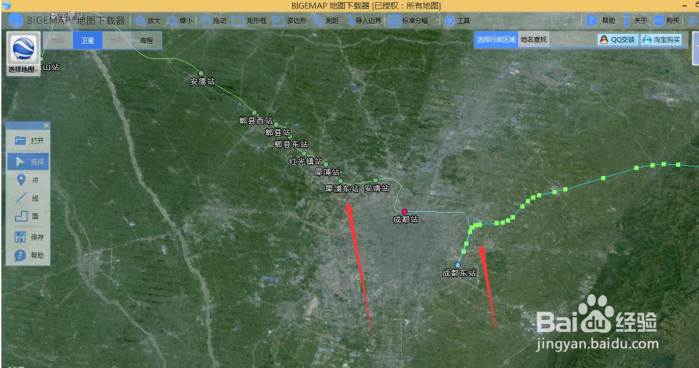Click the 郫县西站 station label
The image size is (699, 368).
[x=256, y=121]
